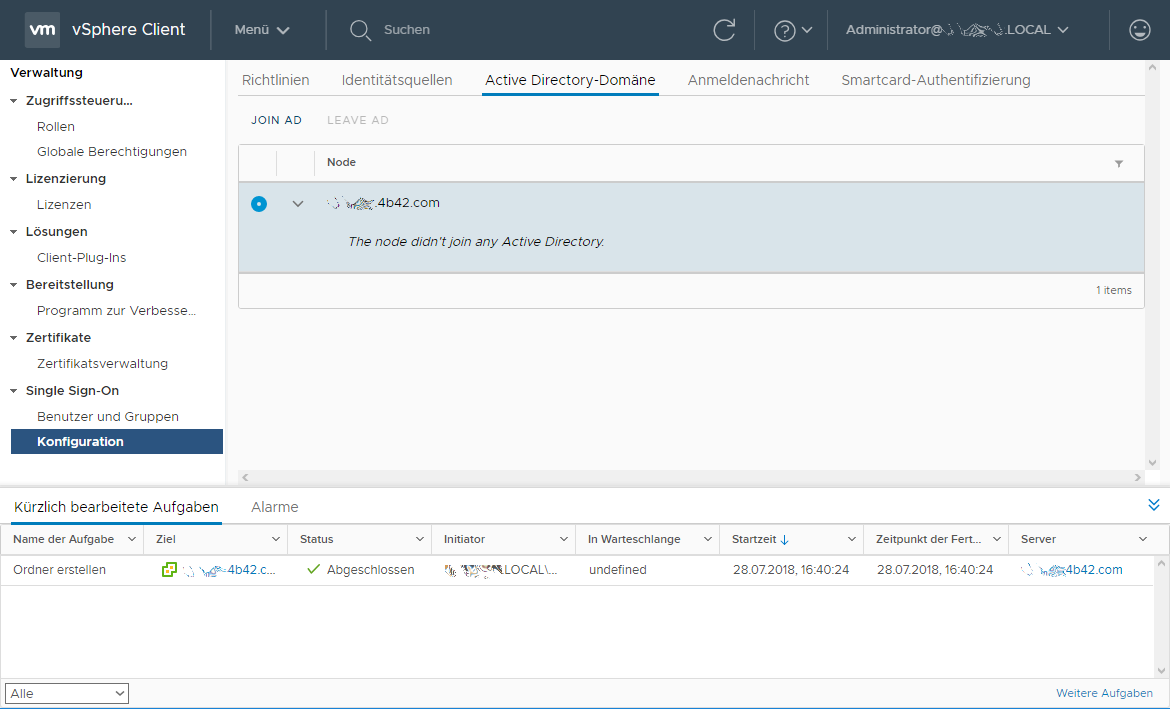Open the Smartcard-Authentifizierung tab
The image size is (1170, 709).
pos(936,80)
